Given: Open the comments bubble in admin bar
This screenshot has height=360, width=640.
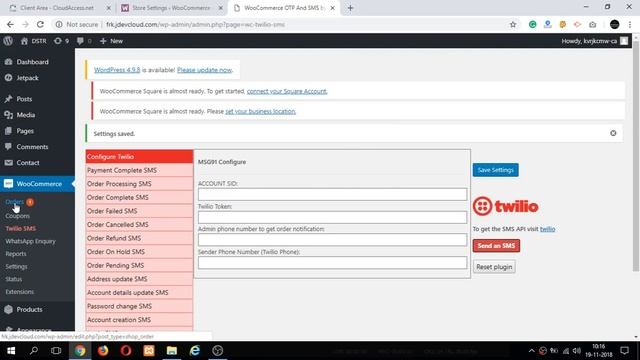Looking at the screenshot, I should pyautogui.click(x=80, y=41).
